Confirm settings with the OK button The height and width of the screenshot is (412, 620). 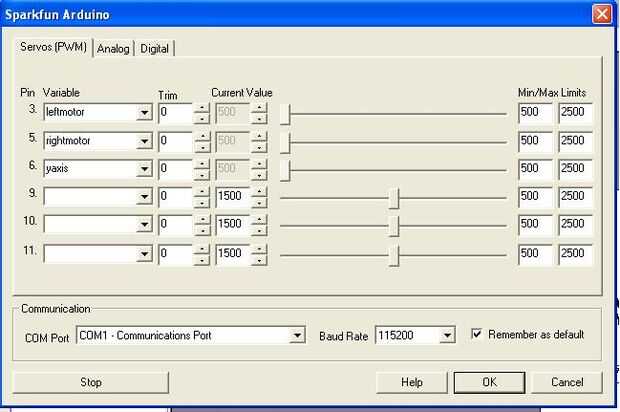click(490, 382)
